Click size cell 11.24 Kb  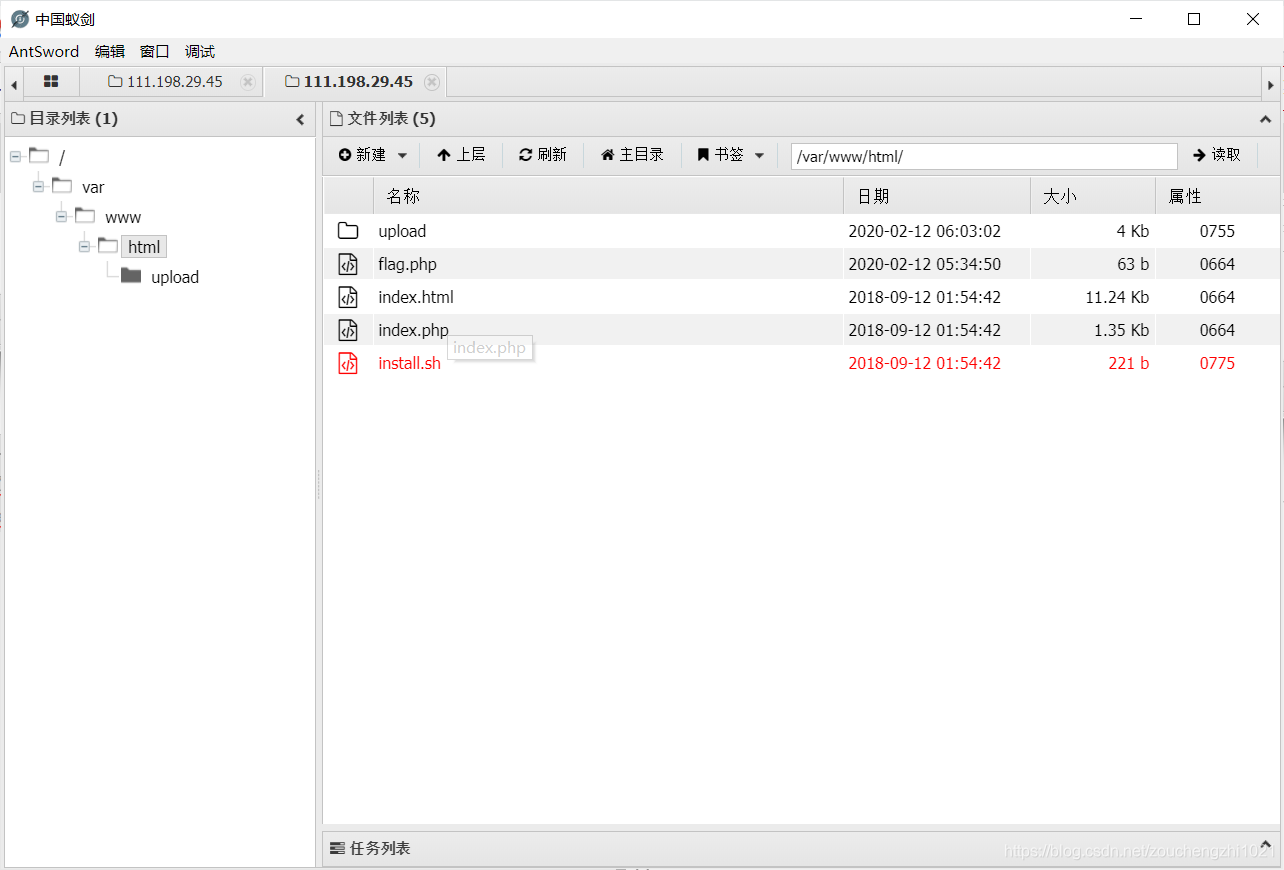[x=1117, y=297]
